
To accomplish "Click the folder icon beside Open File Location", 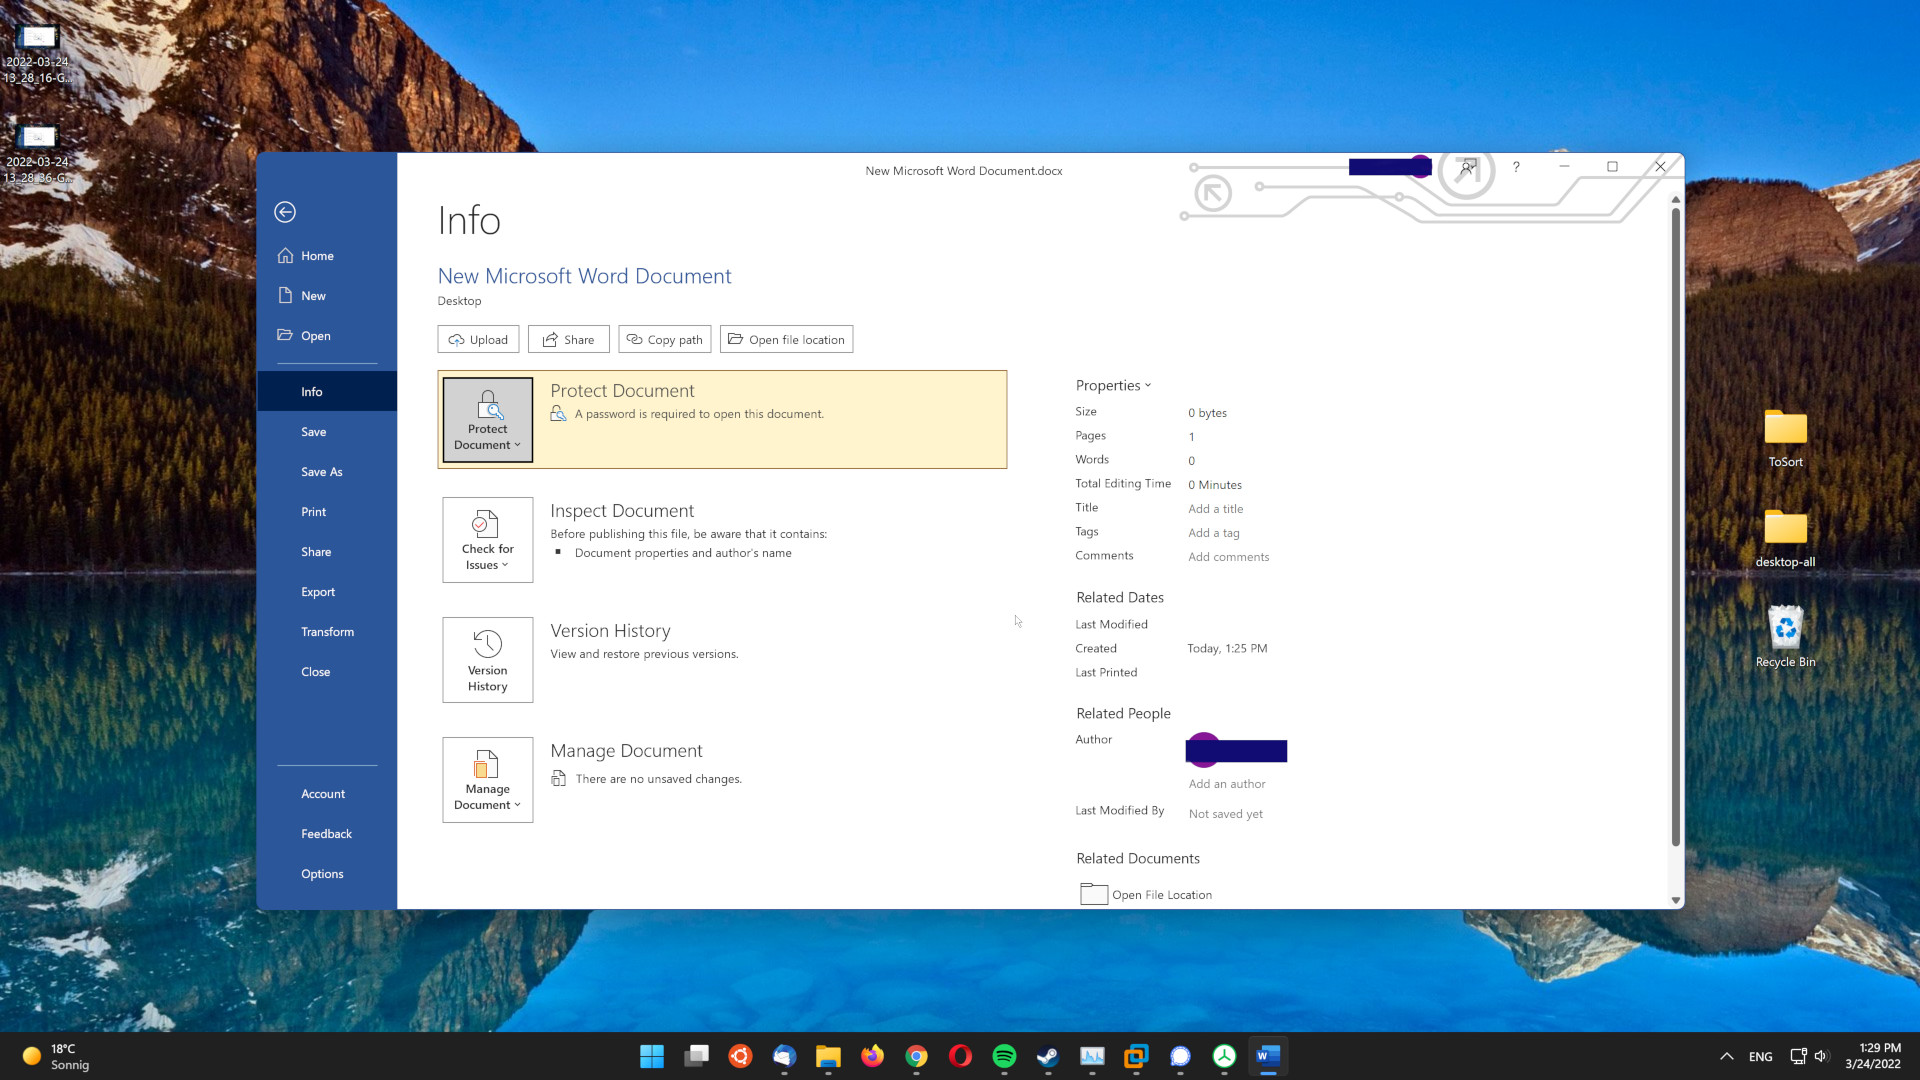I will (1094, 894).
